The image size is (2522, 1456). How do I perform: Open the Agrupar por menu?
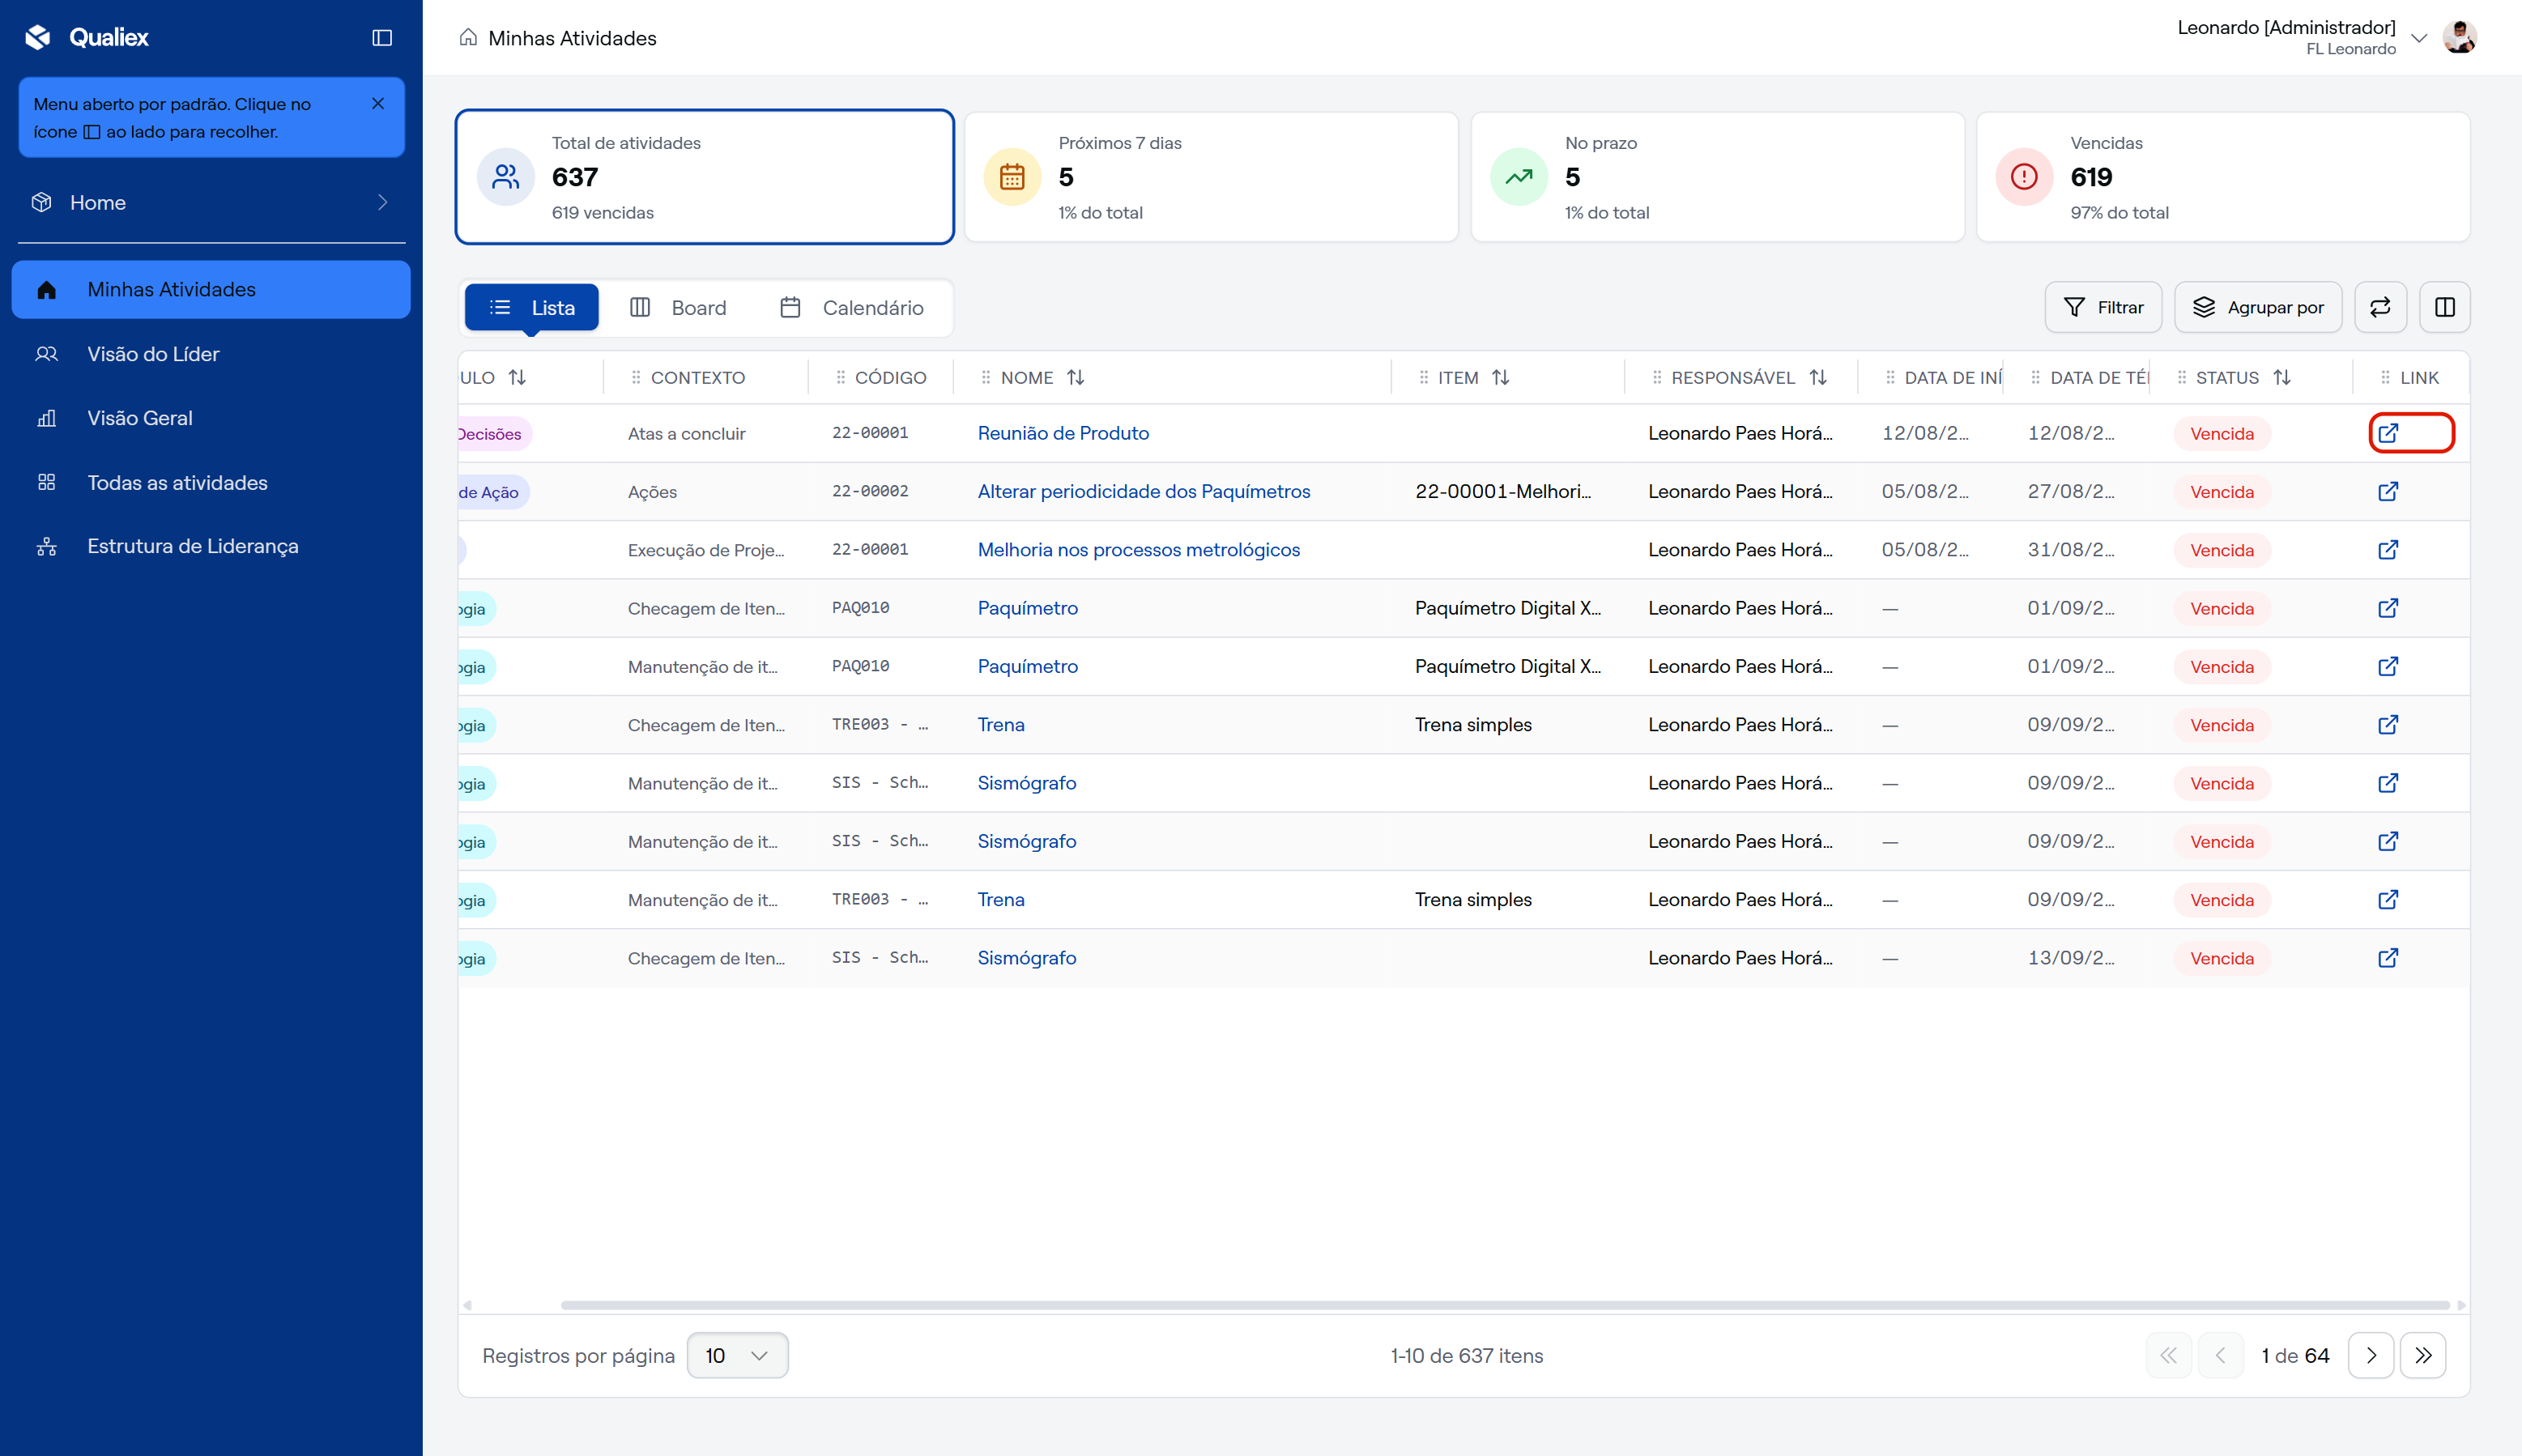(2258, 307)
